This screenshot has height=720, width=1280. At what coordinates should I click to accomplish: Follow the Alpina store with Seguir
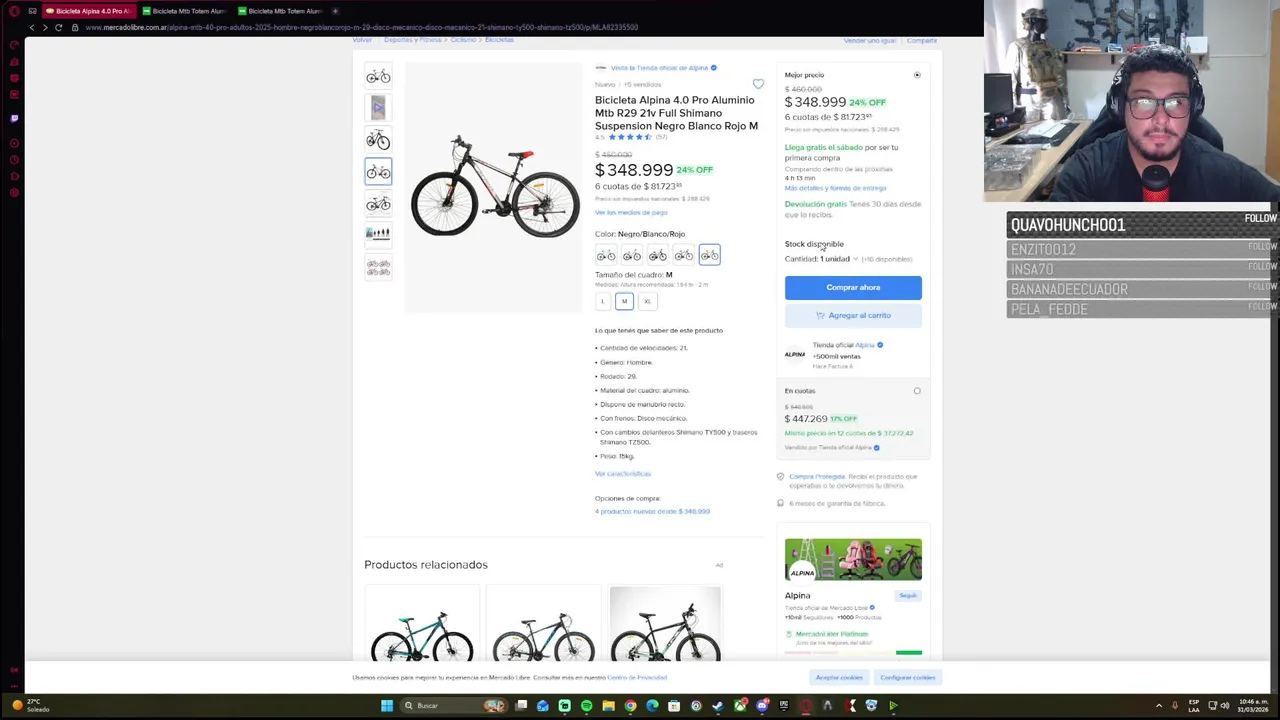(908, 596)
